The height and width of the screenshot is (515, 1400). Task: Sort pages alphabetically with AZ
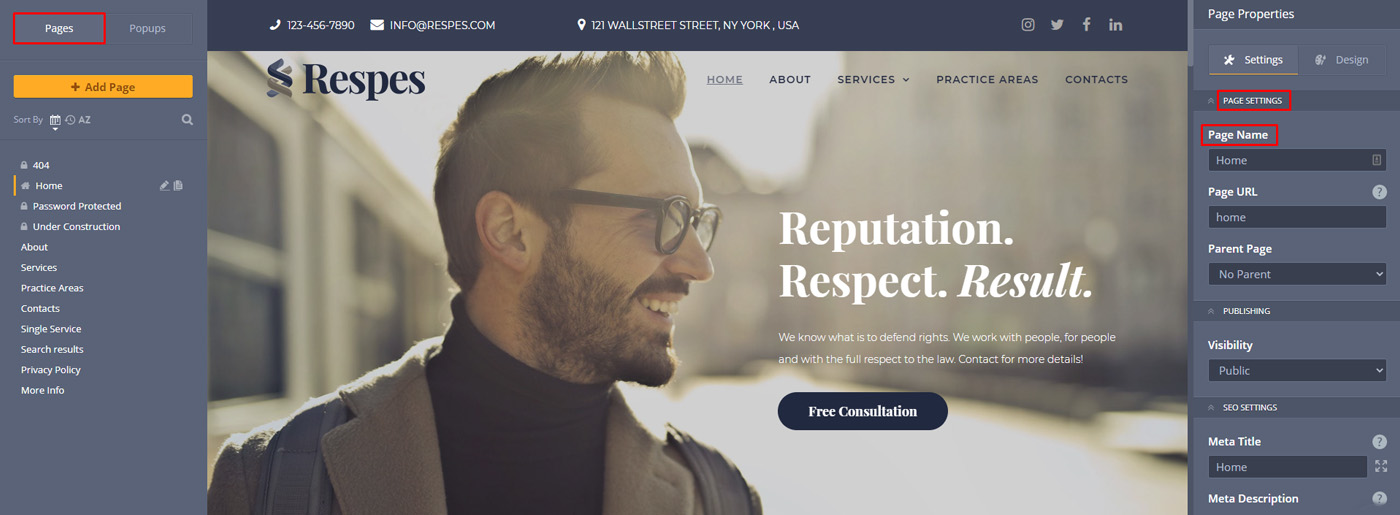tap(84, 120)
